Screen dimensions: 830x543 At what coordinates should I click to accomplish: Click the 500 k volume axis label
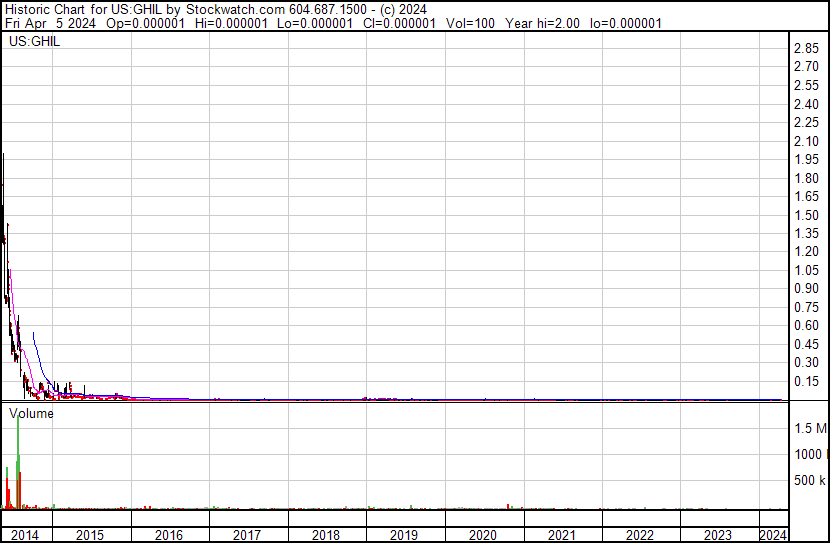point(809,481)
